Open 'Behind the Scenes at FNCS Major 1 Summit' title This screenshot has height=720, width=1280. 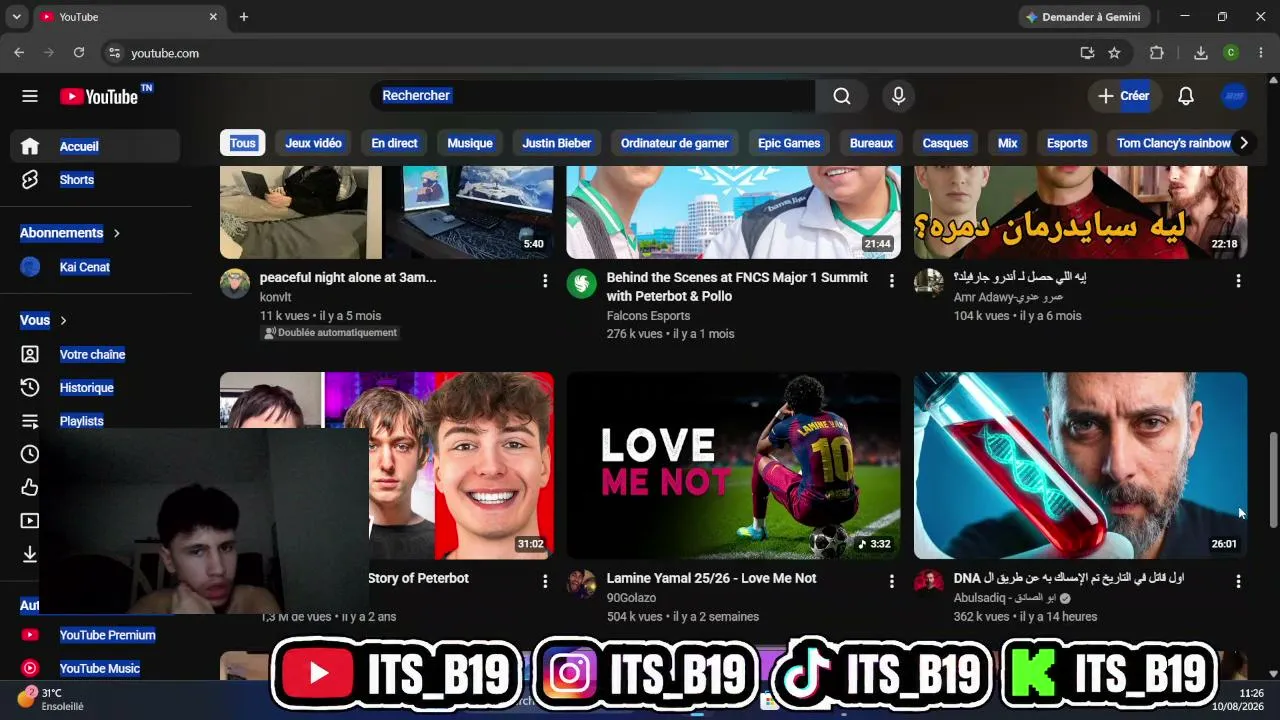(x=737, y=287)
